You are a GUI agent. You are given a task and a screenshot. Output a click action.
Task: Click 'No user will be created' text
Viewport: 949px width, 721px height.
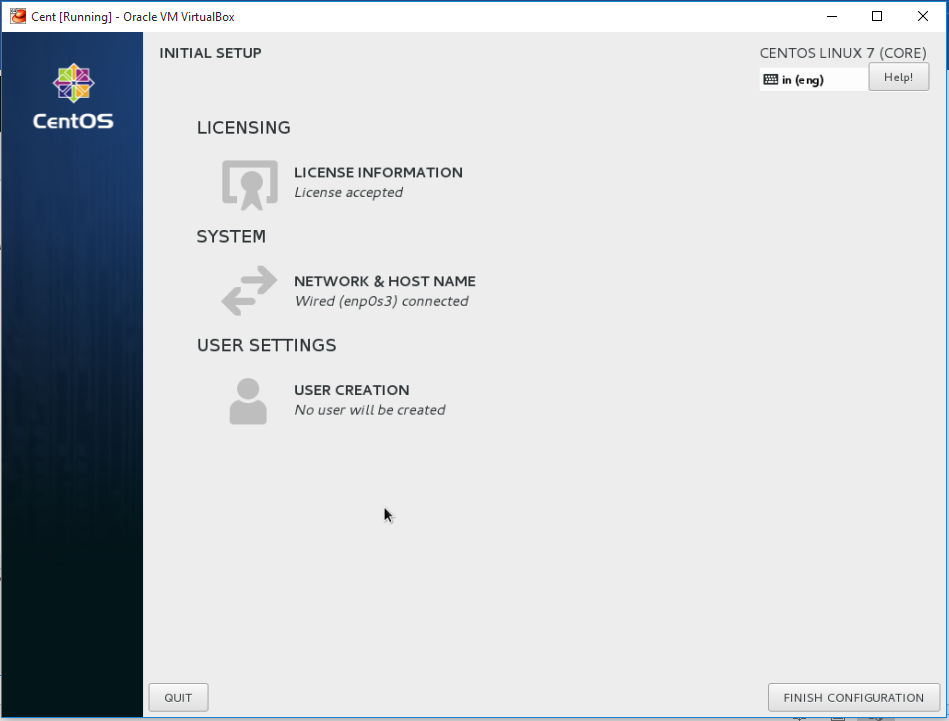[370, 410]
